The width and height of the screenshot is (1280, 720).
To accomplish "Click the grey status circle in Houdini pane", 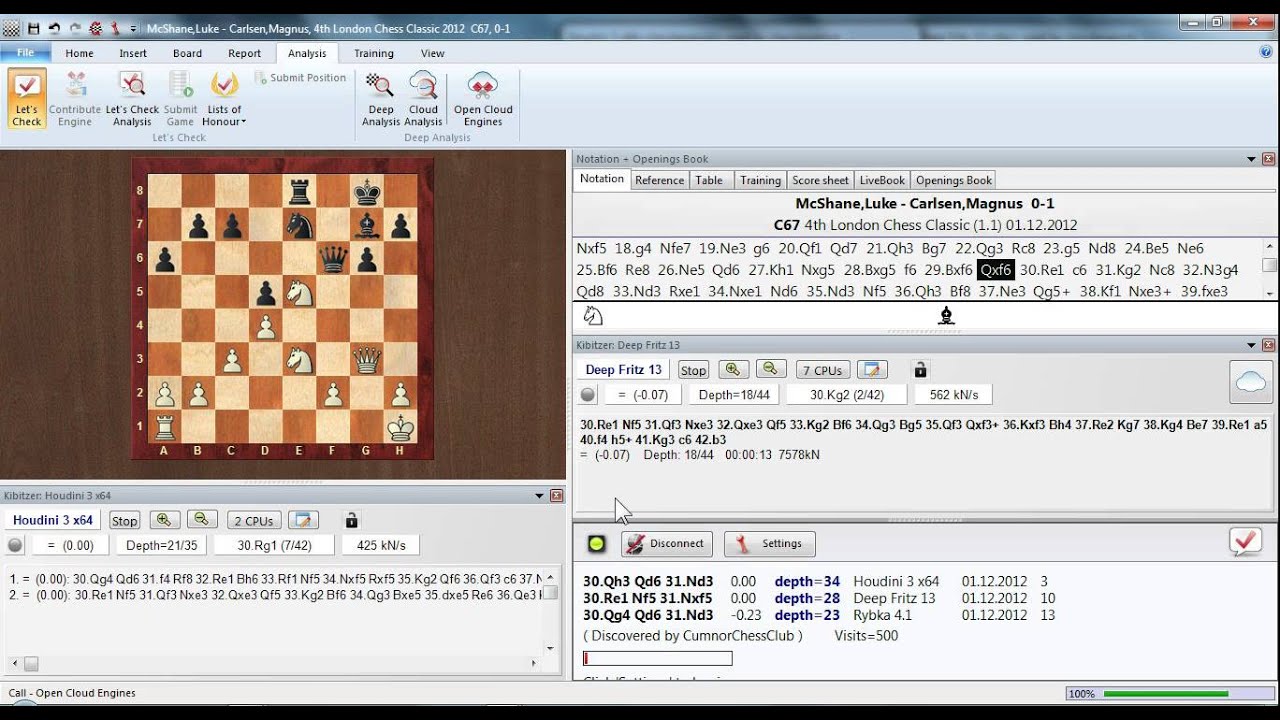I will pyautogui.click(x=15, y=545).
